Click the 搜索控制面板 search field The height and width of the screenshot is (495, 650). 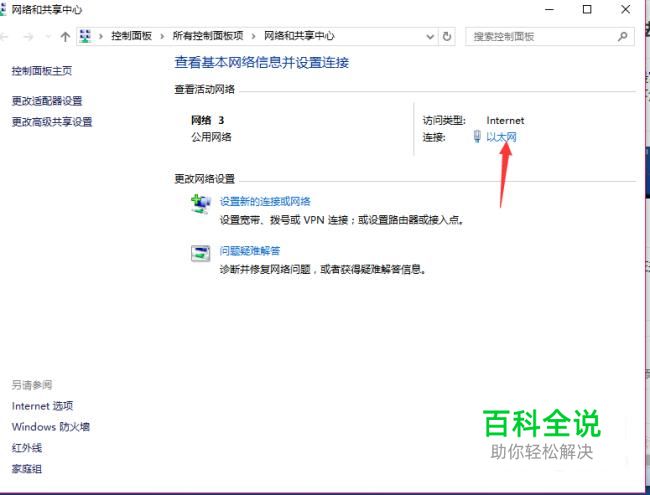pyautogui.click(x=550, y=36)
